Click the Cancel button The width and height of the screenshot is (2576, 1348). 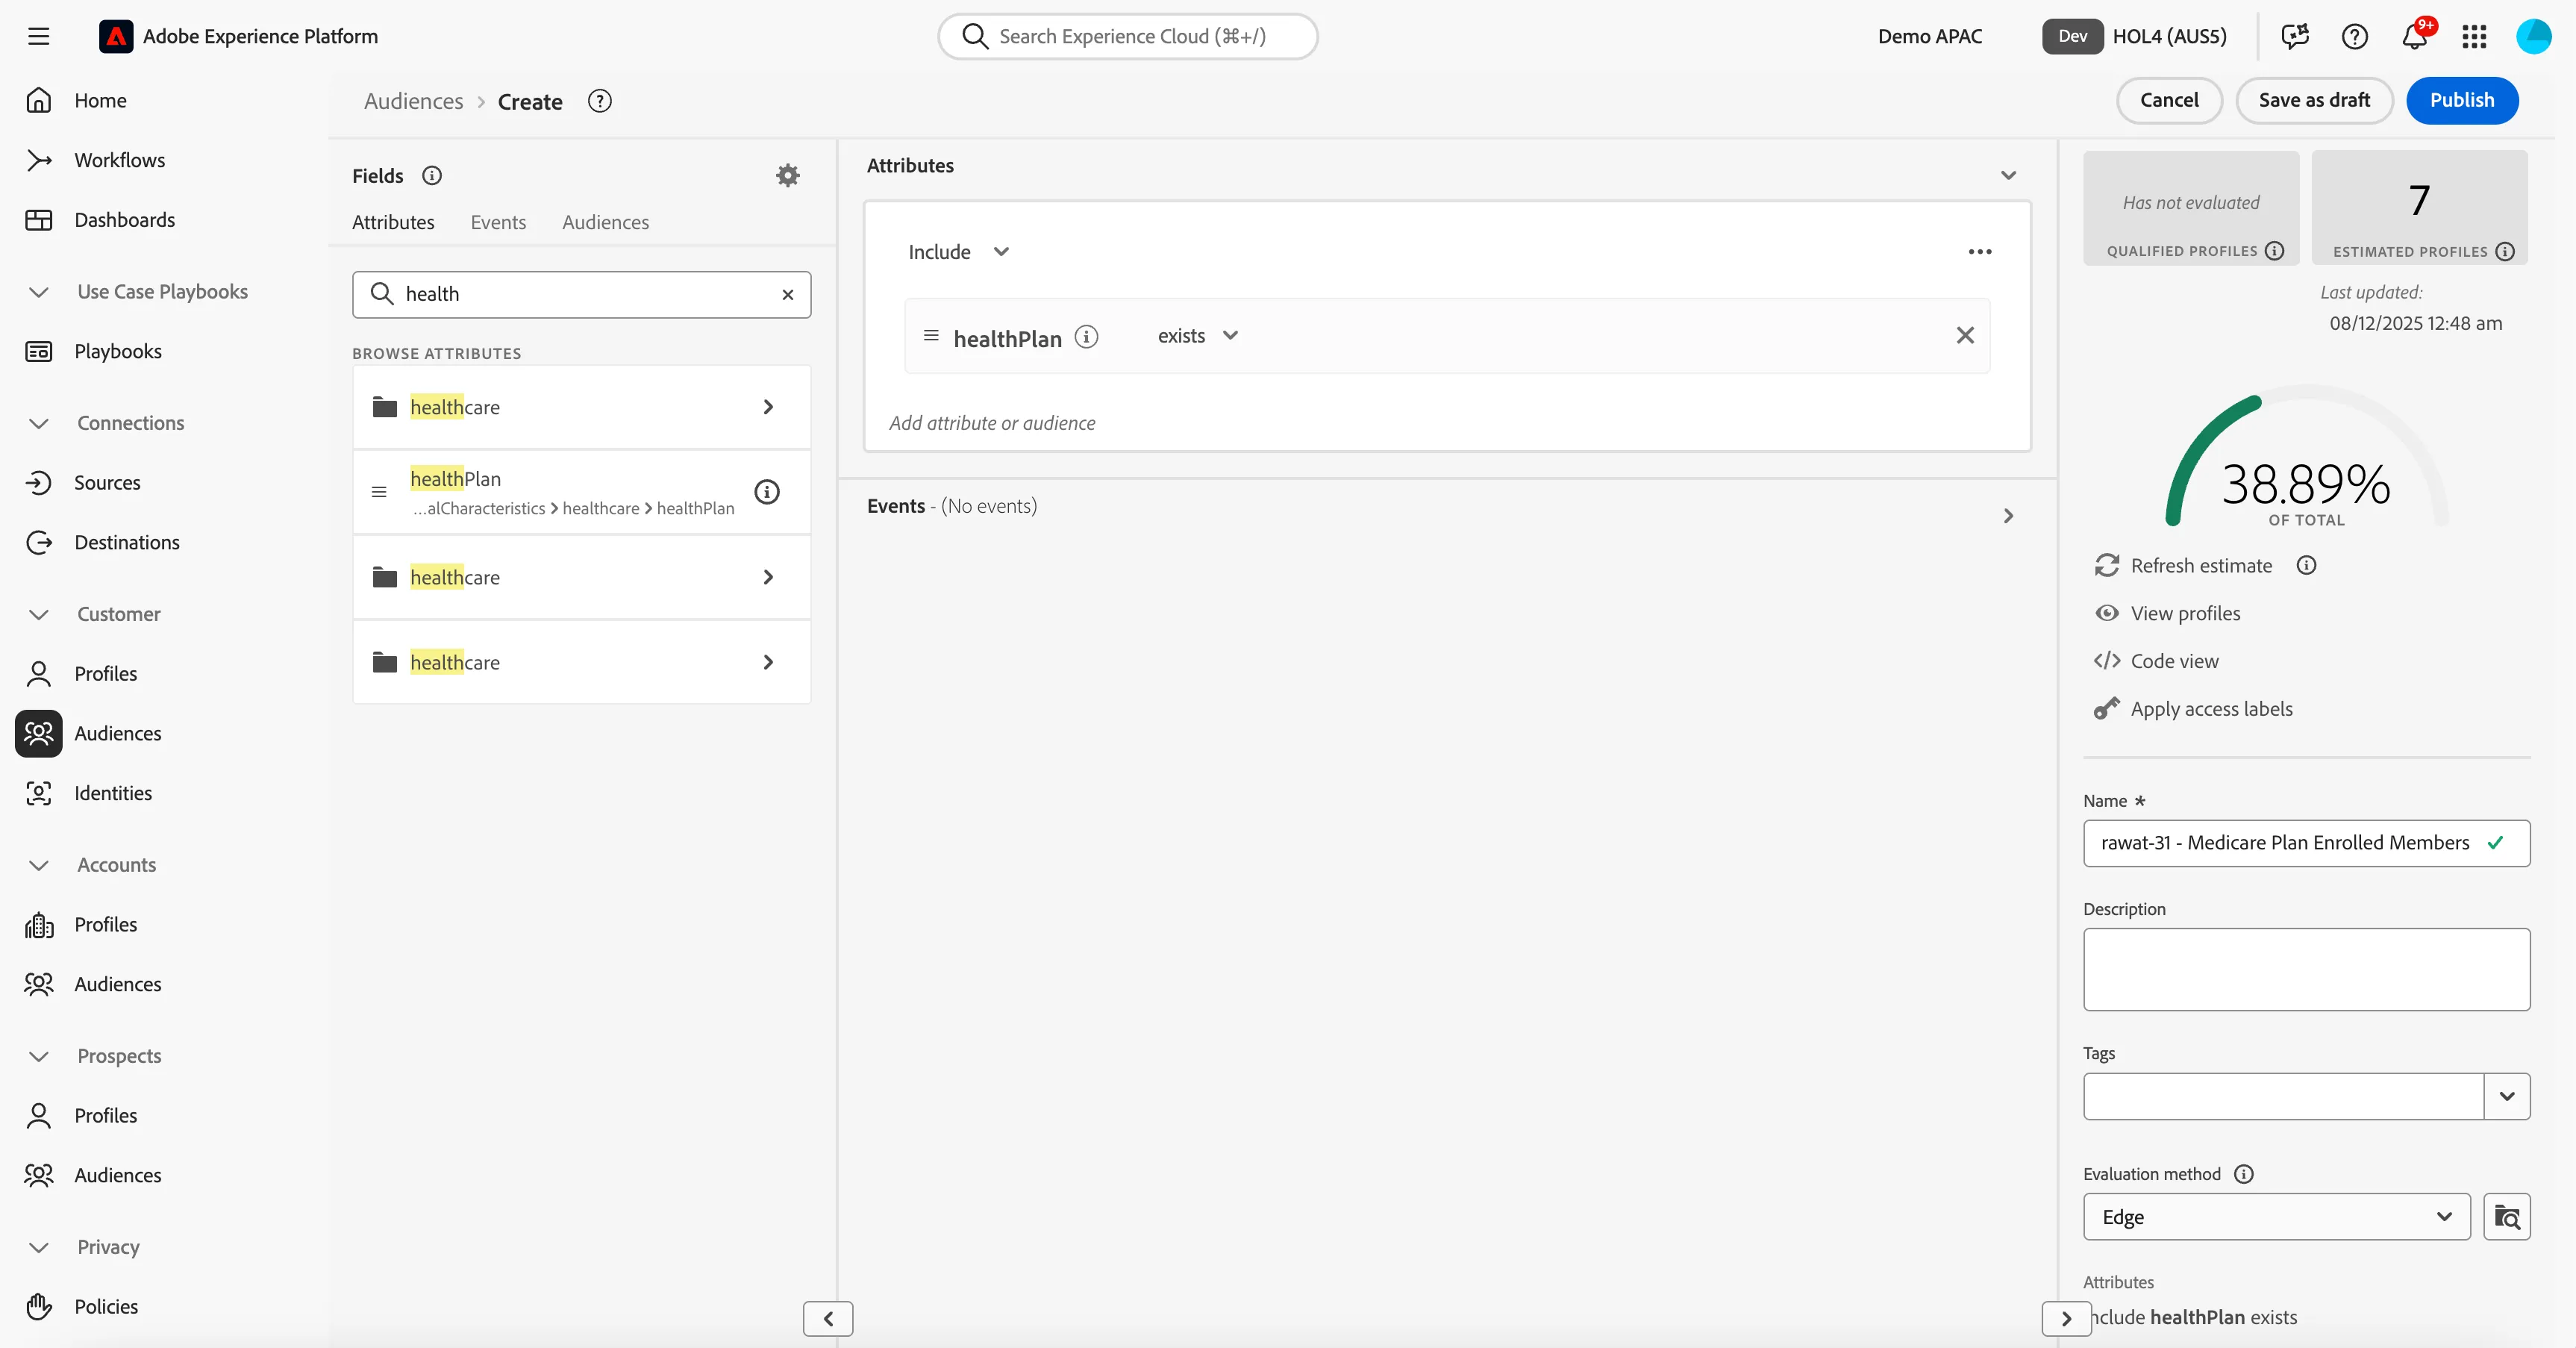coord(2169,100)
